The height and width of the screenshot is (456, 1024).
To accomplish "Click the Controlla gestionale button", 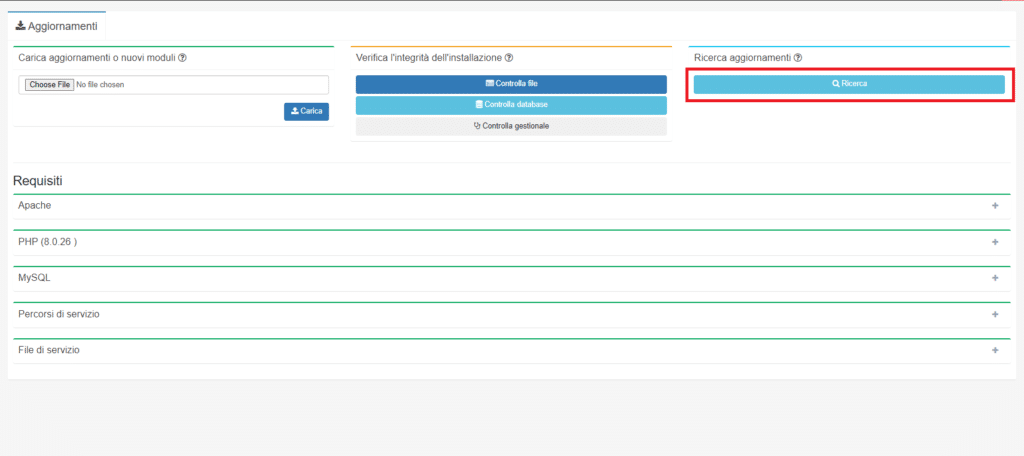I will 511,126.
